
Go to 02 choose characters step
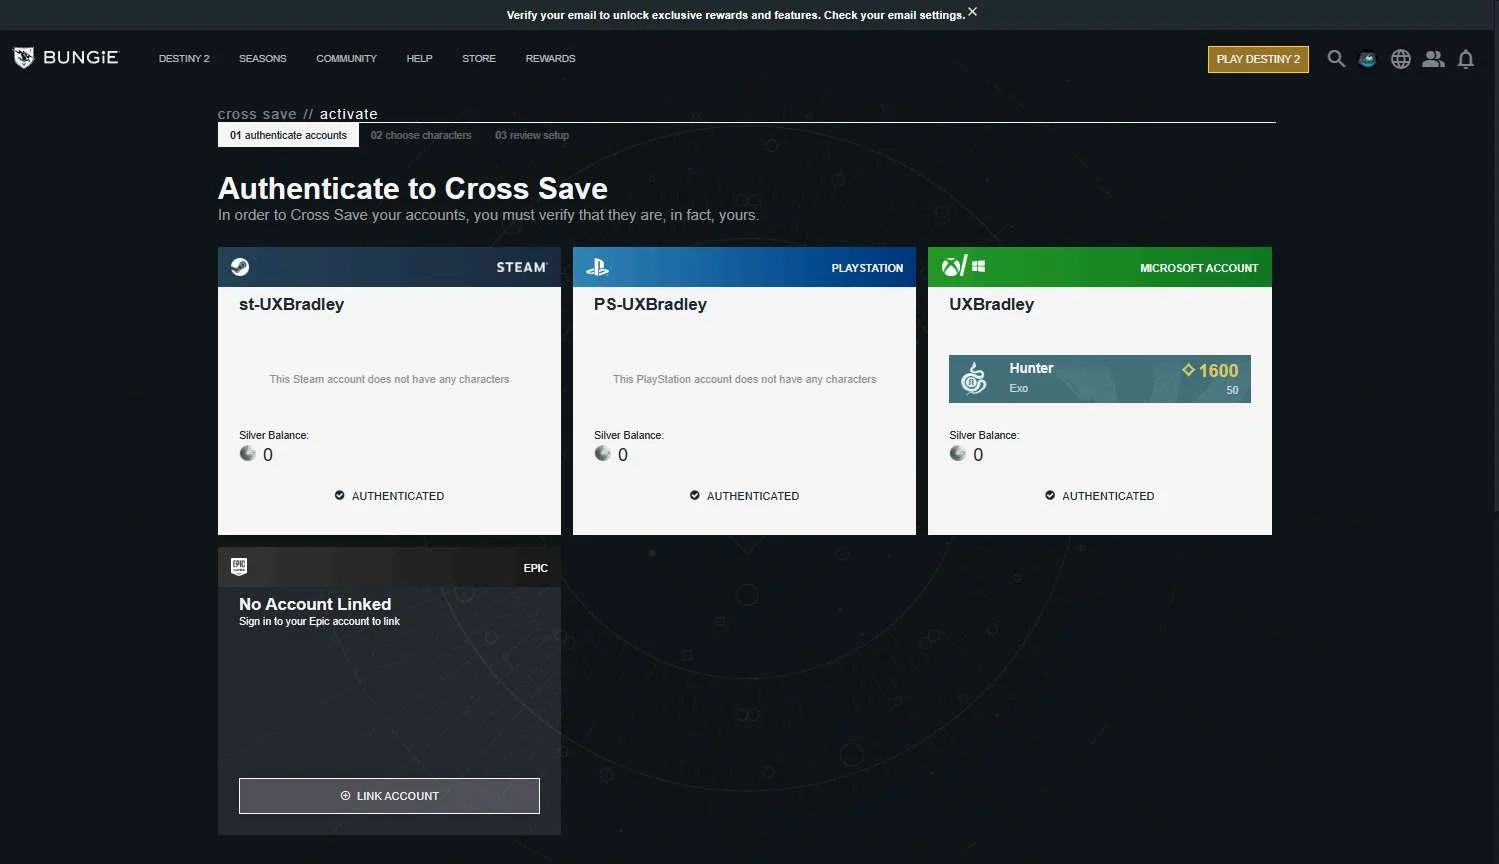421,135
